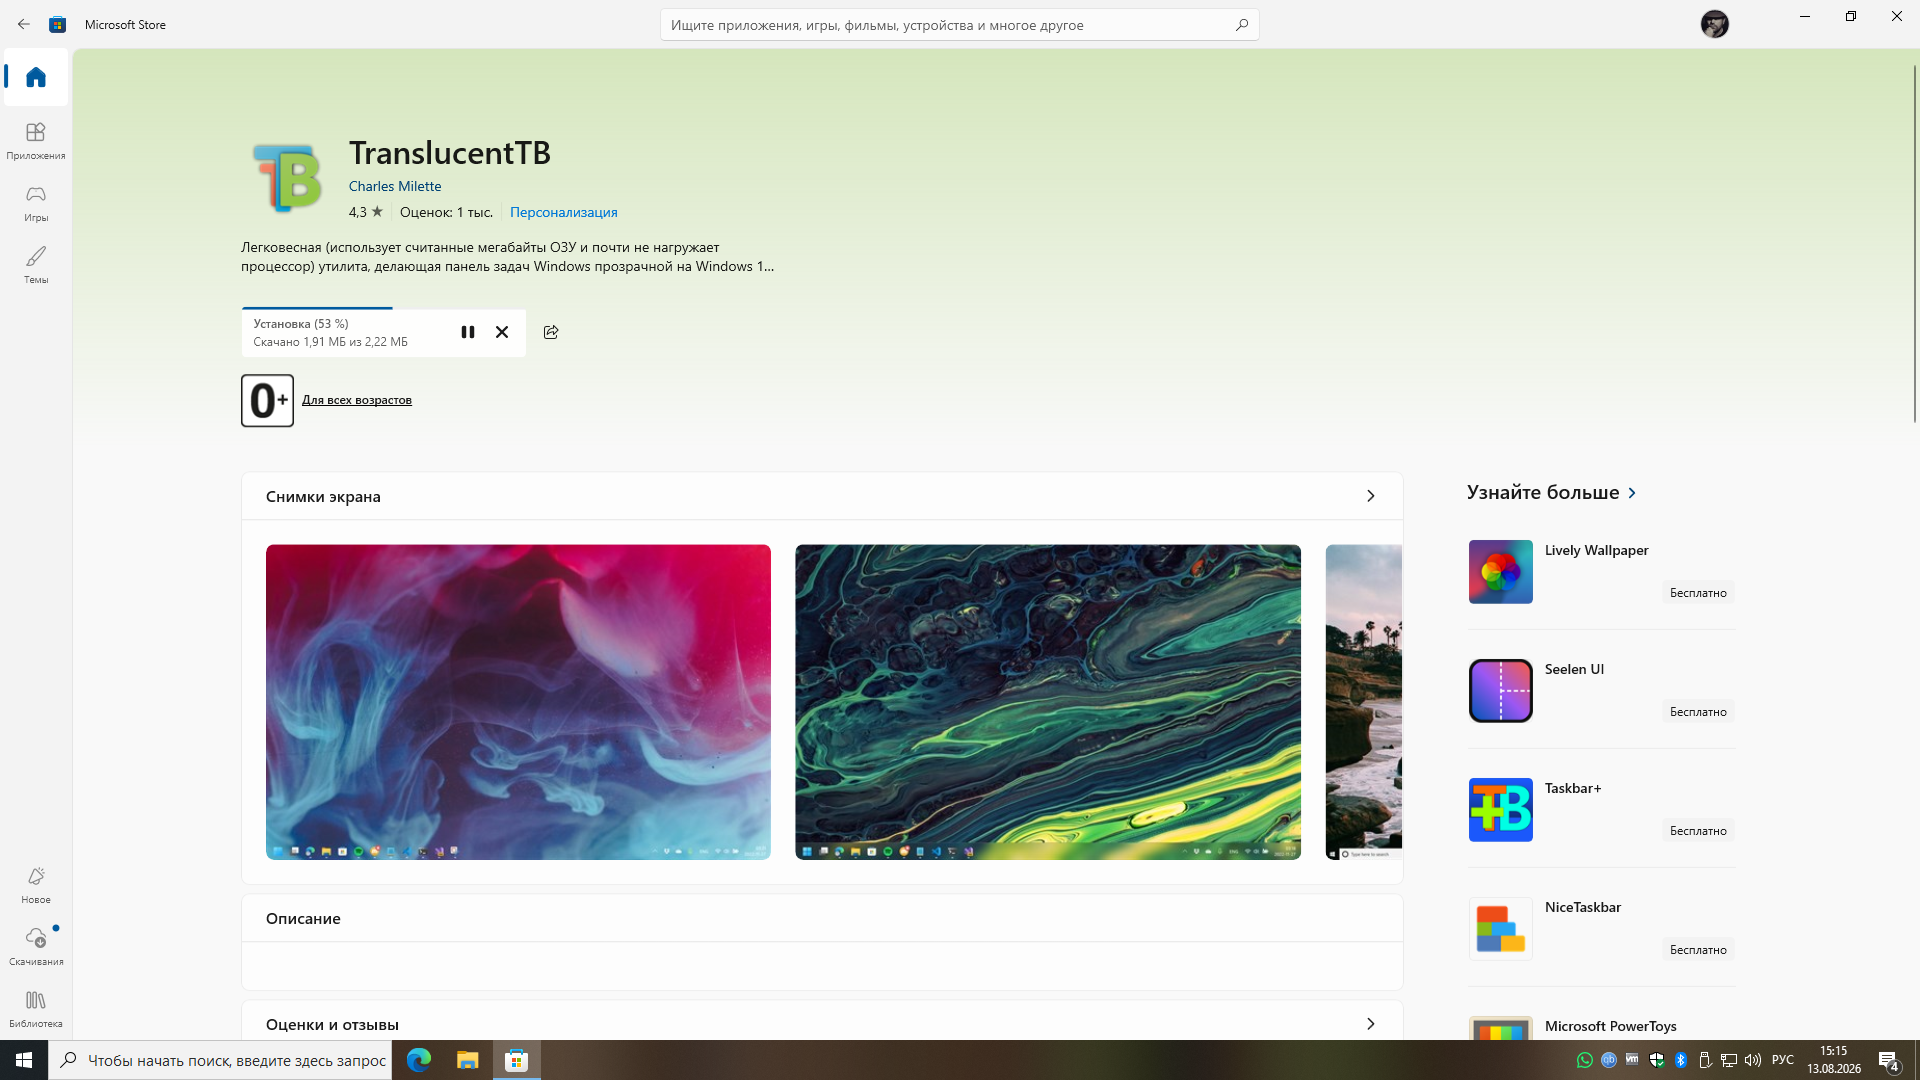This screenshot has width=1920, height=1080.
Task: Open the Темы section
Action: [x=36, y=265]
